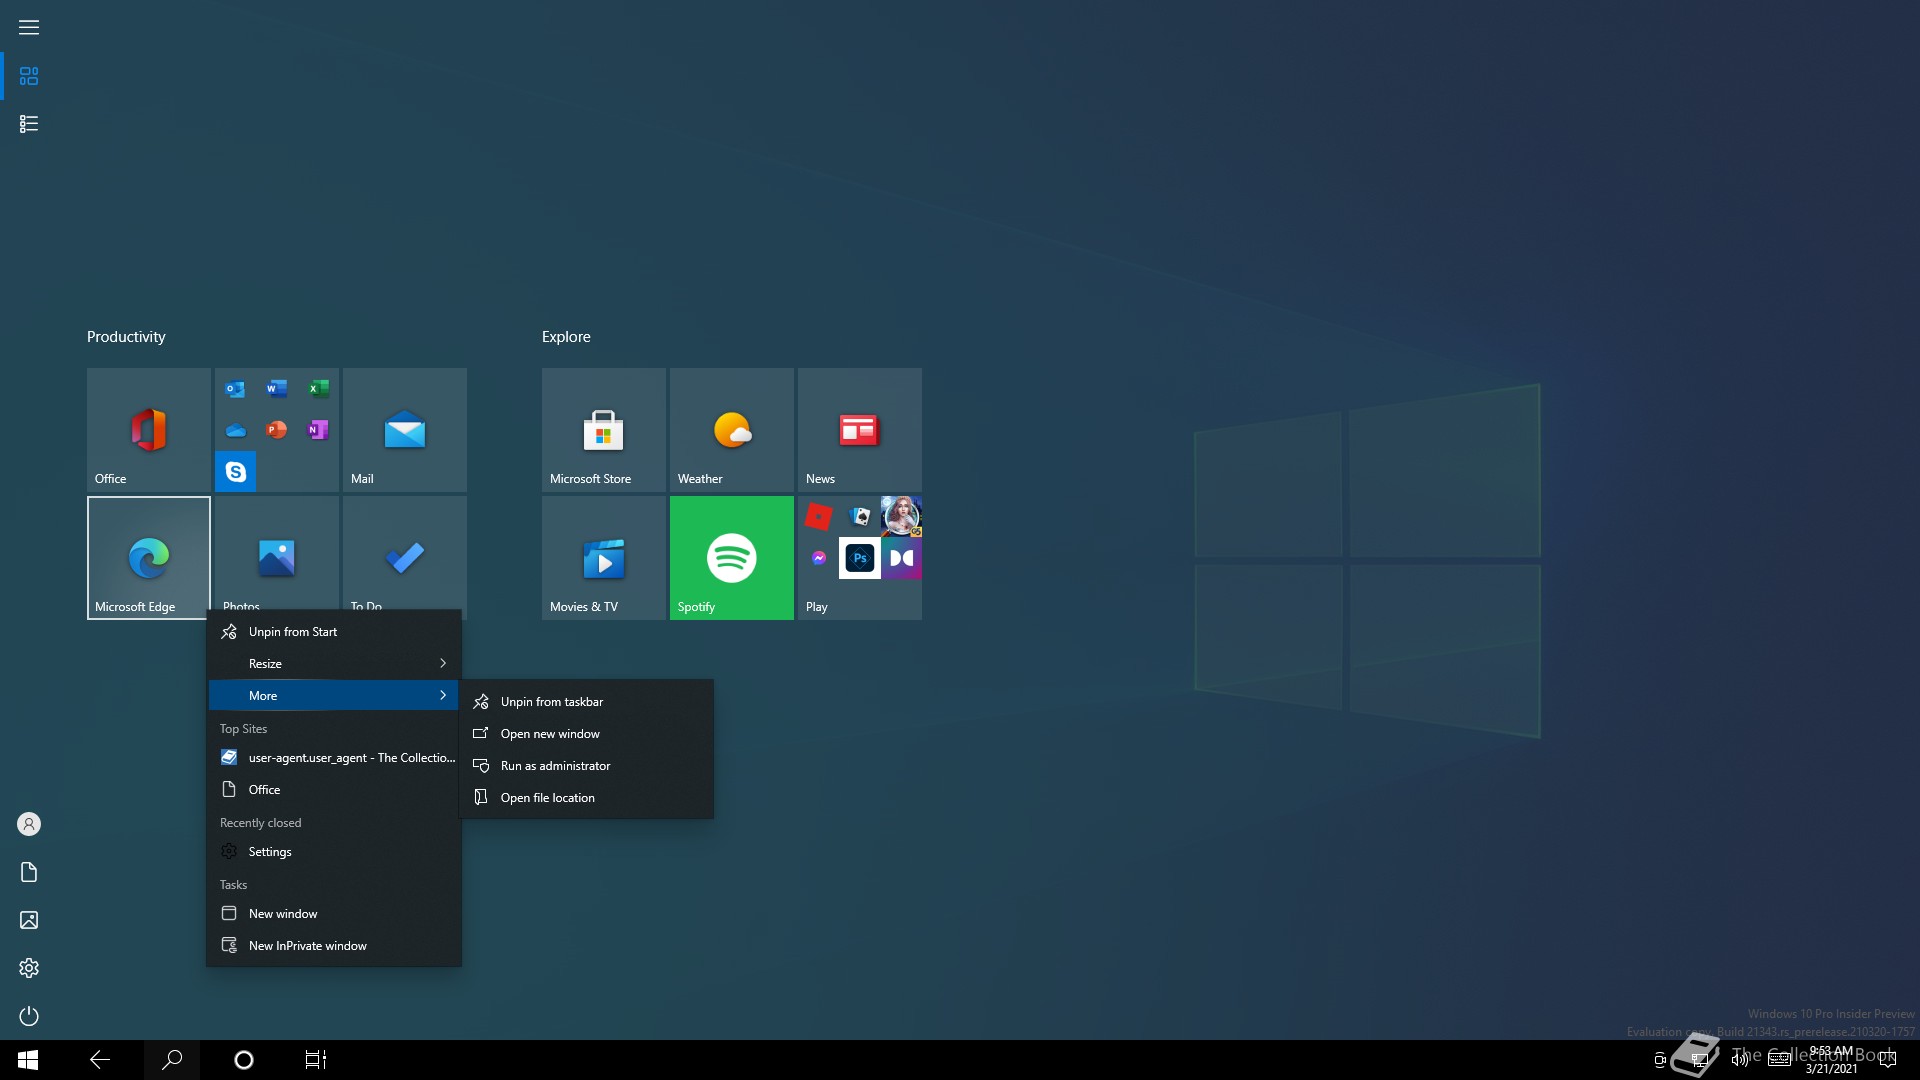Select the Productivity group header
This screenshot has height=1080, width=1920.
click(x=126, y=337)
